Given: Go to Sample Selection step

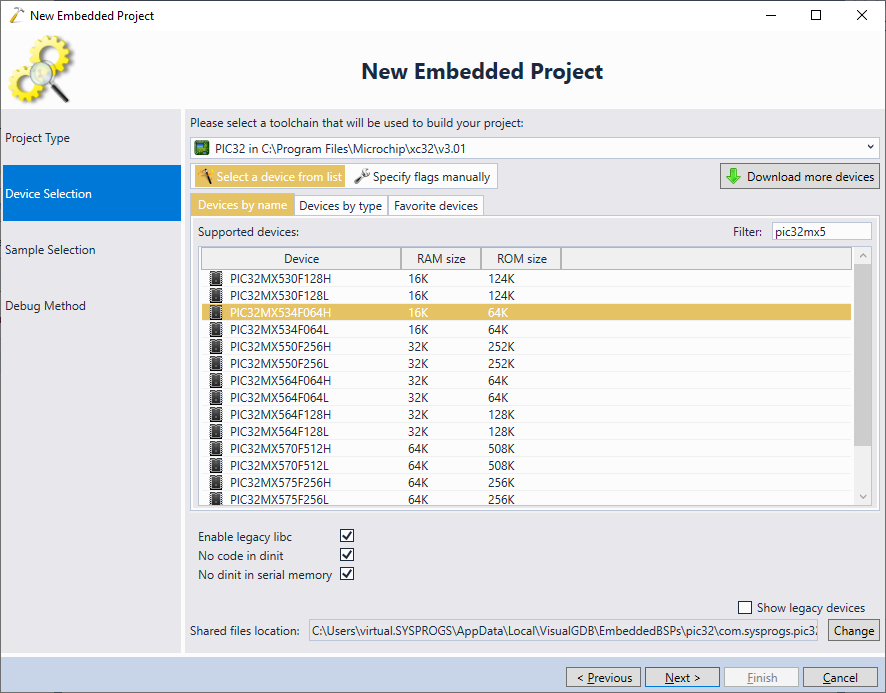Looking at the screenshot, I should [92, 249].
